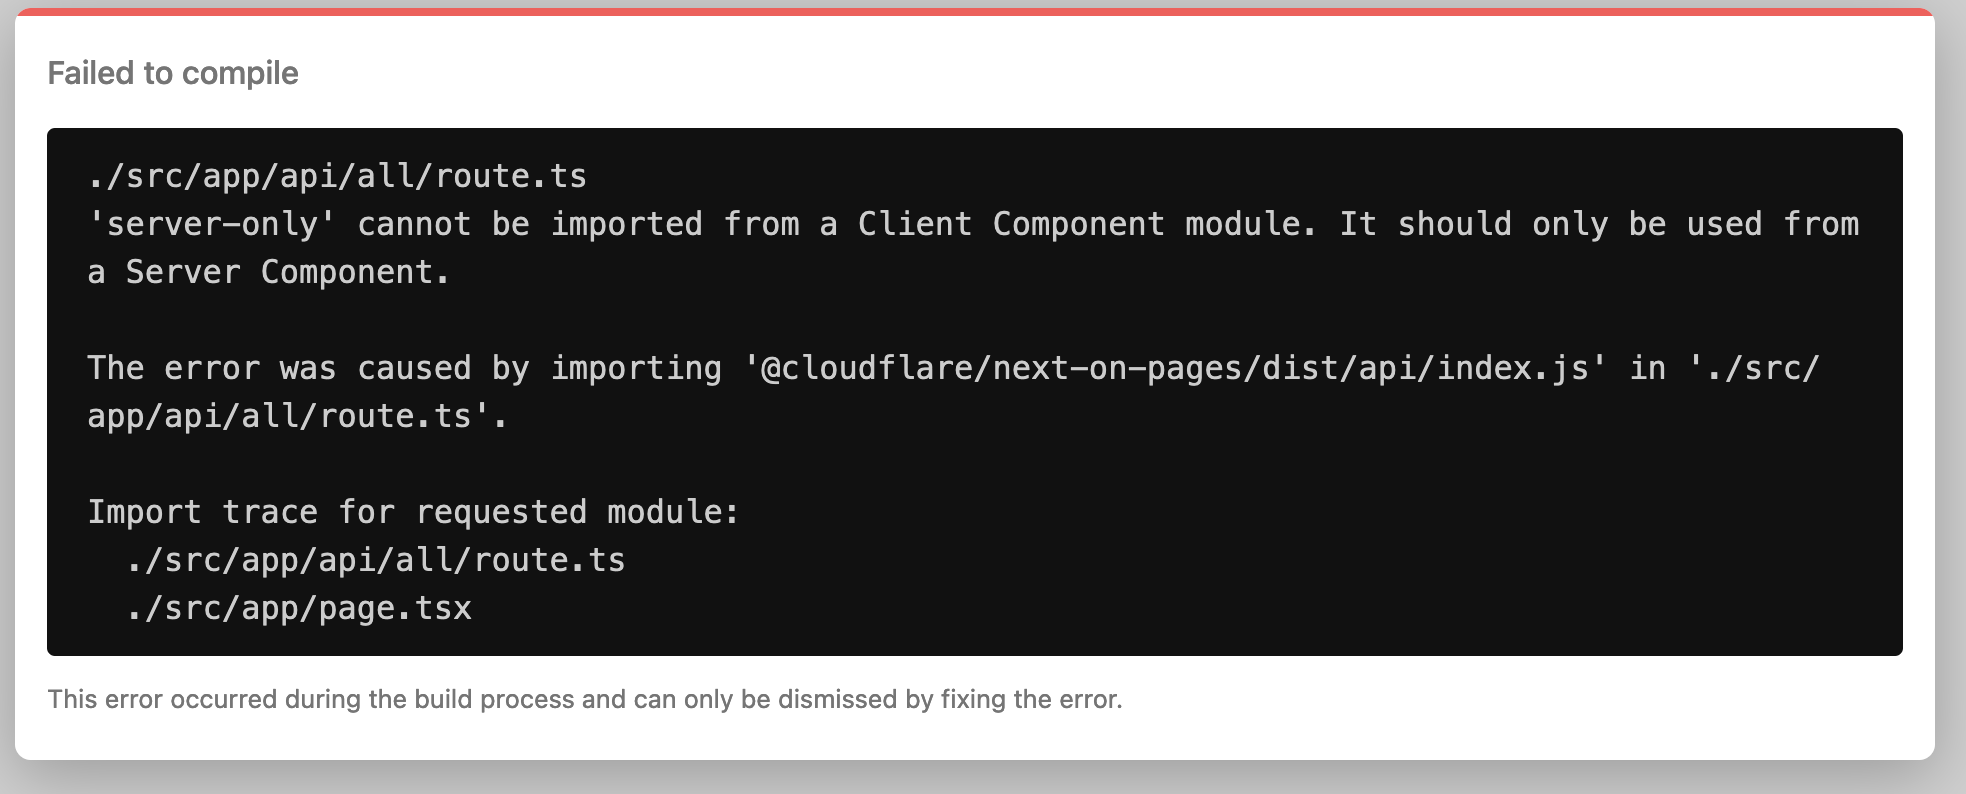Open route.ts entry in the import trace

(x=376, y=560)
